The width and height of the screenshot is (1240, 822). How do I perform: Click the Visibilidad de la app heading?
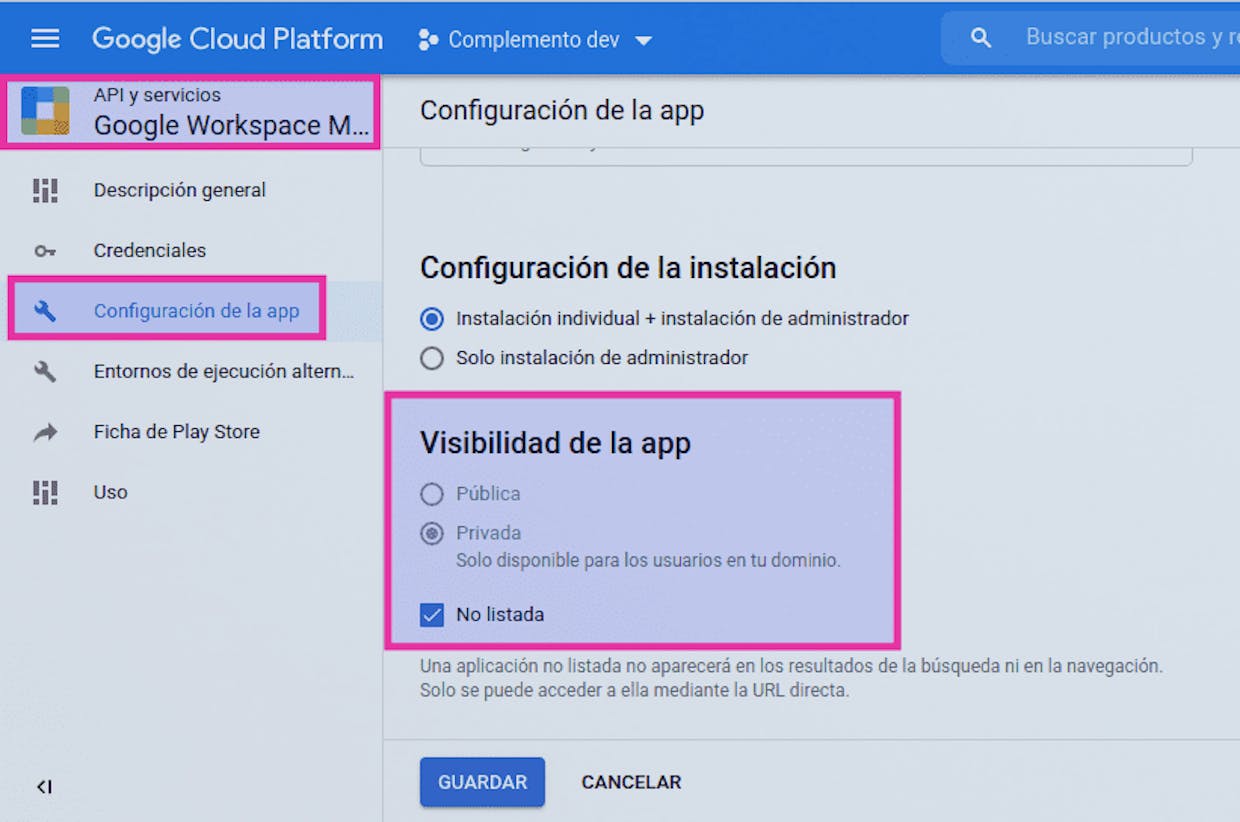pyautogui.click(x=555, y=443)
